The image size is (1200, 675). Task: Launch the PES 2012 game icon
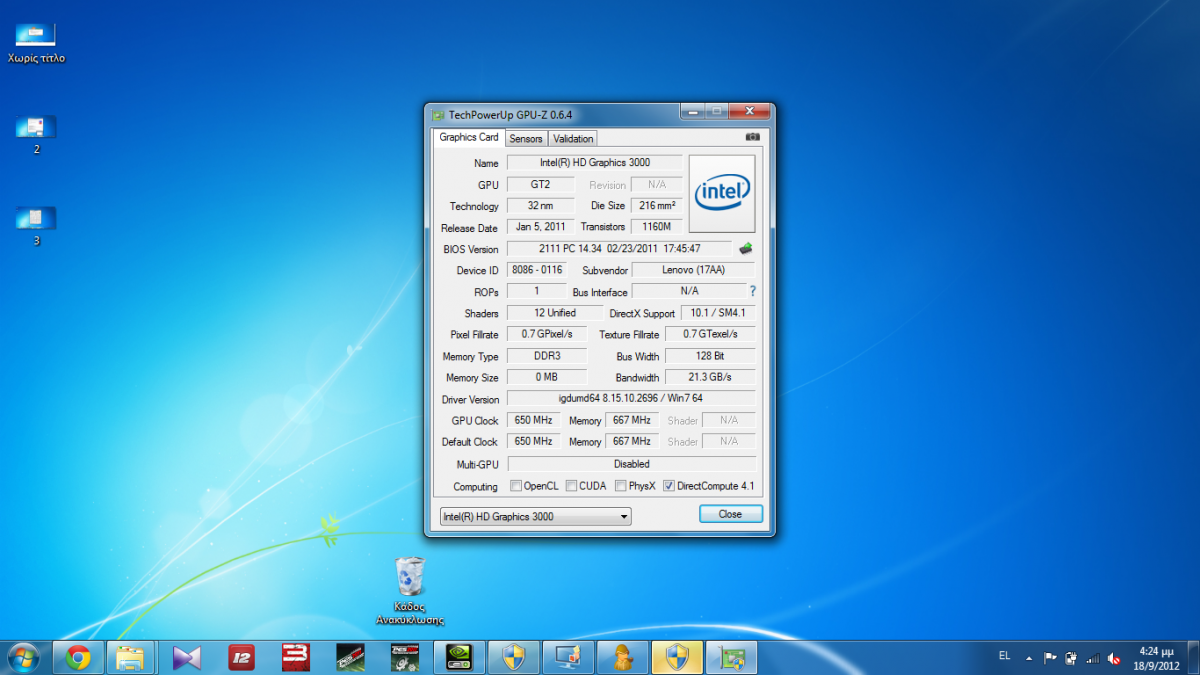(x=350, y=657)
